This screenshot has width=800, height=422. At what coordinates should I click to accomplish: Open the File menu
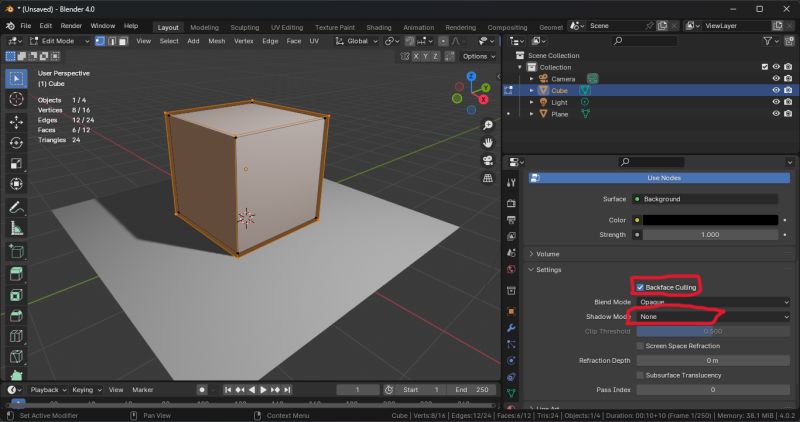coord(26,26)
